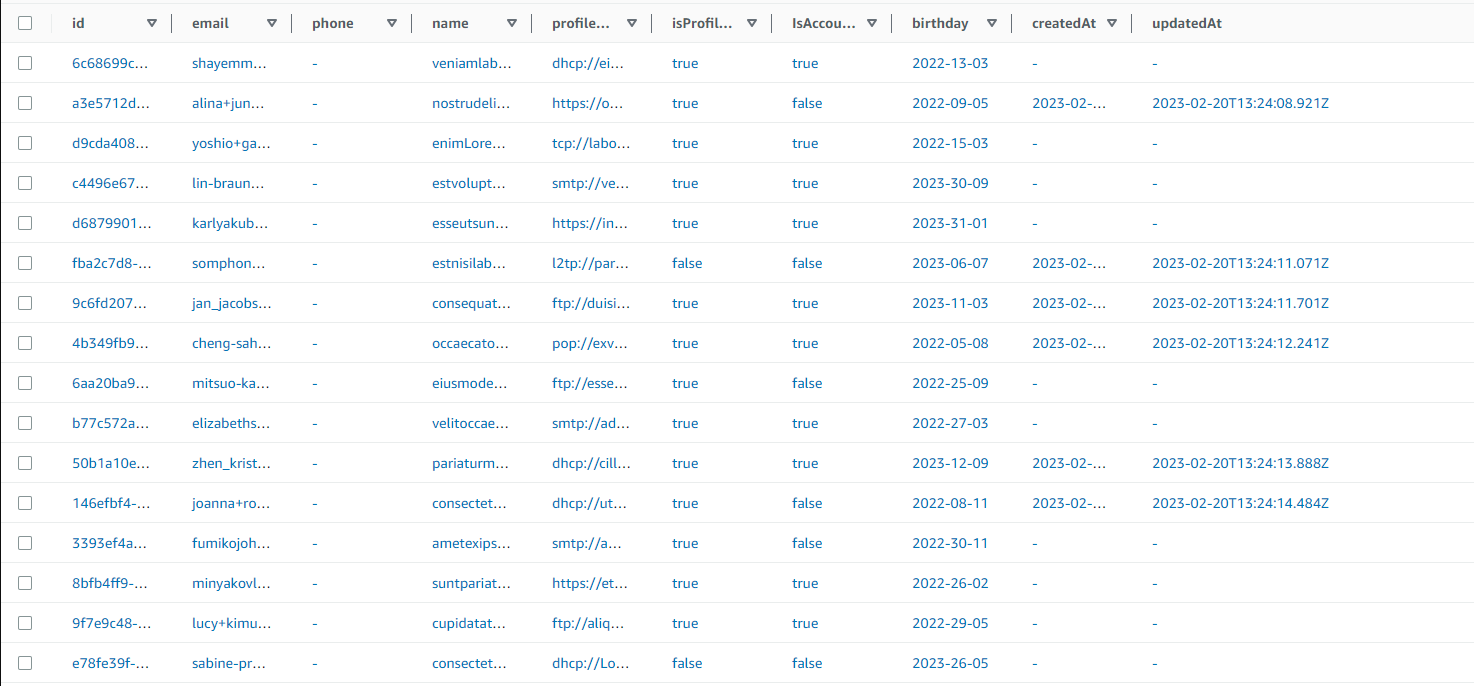Click the birthday column filter funnel
The image size is (1474, 686).
click(991, 23)
